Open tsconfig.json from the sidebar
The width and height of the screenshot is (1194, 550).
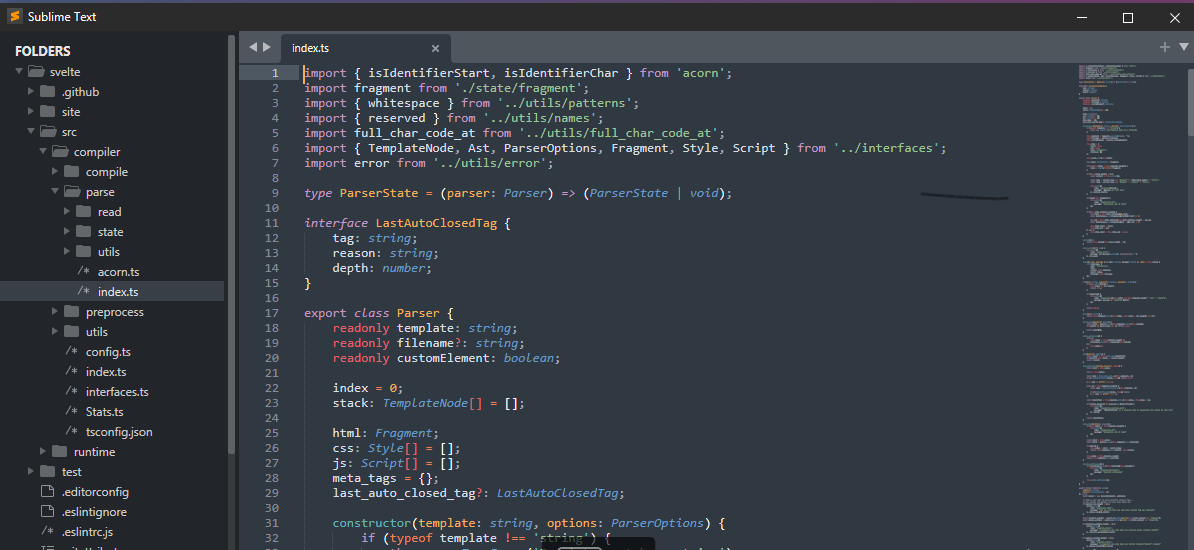[118, 432]
